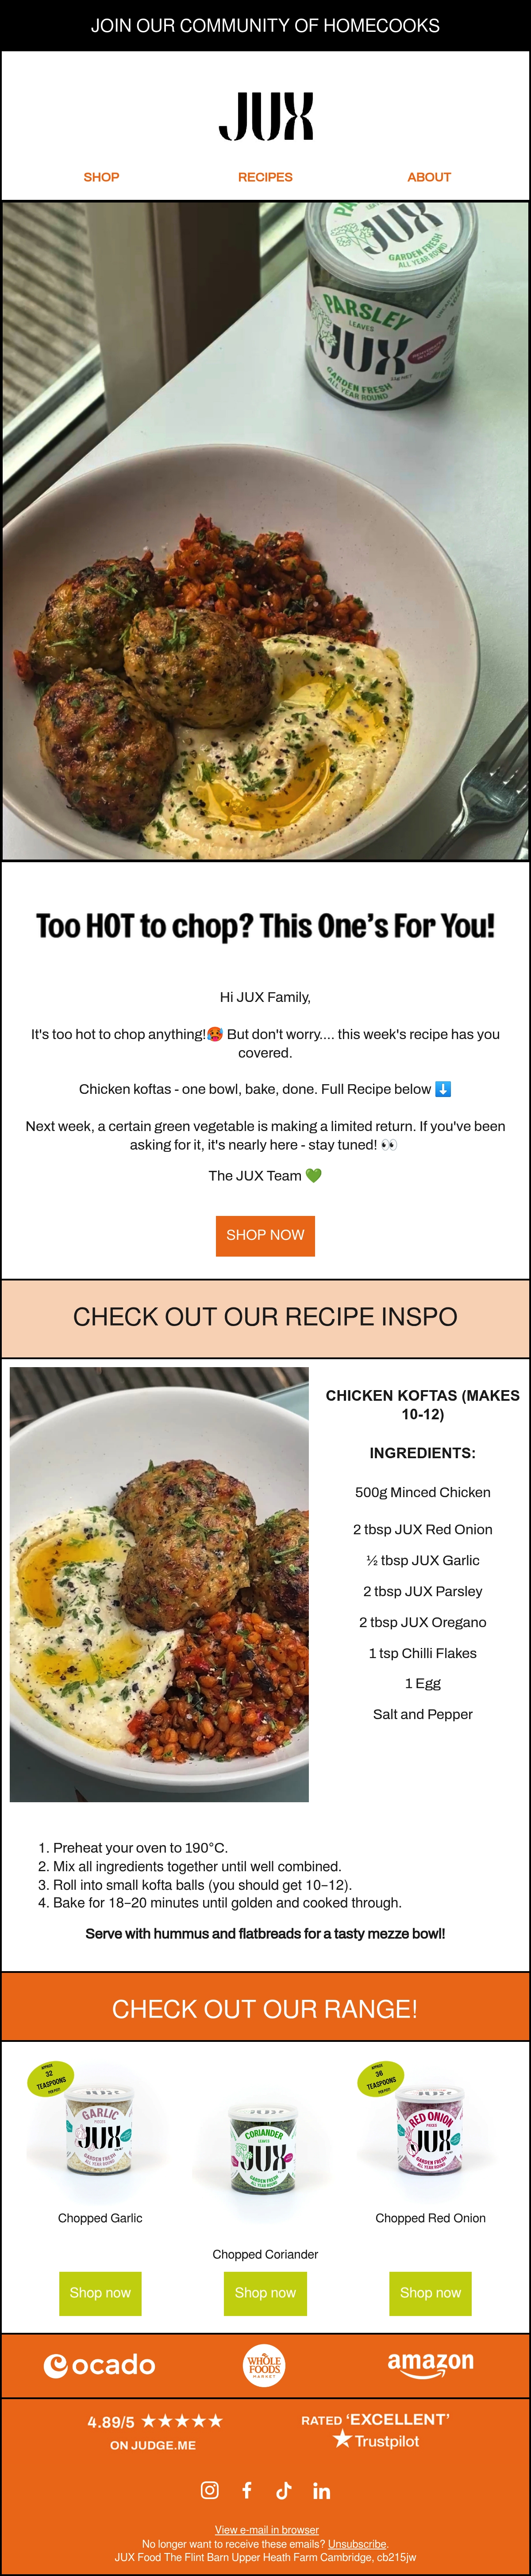Open the Trustpilot rated excellent badge
531x2576 pixels.
(x=375, y=2429)
